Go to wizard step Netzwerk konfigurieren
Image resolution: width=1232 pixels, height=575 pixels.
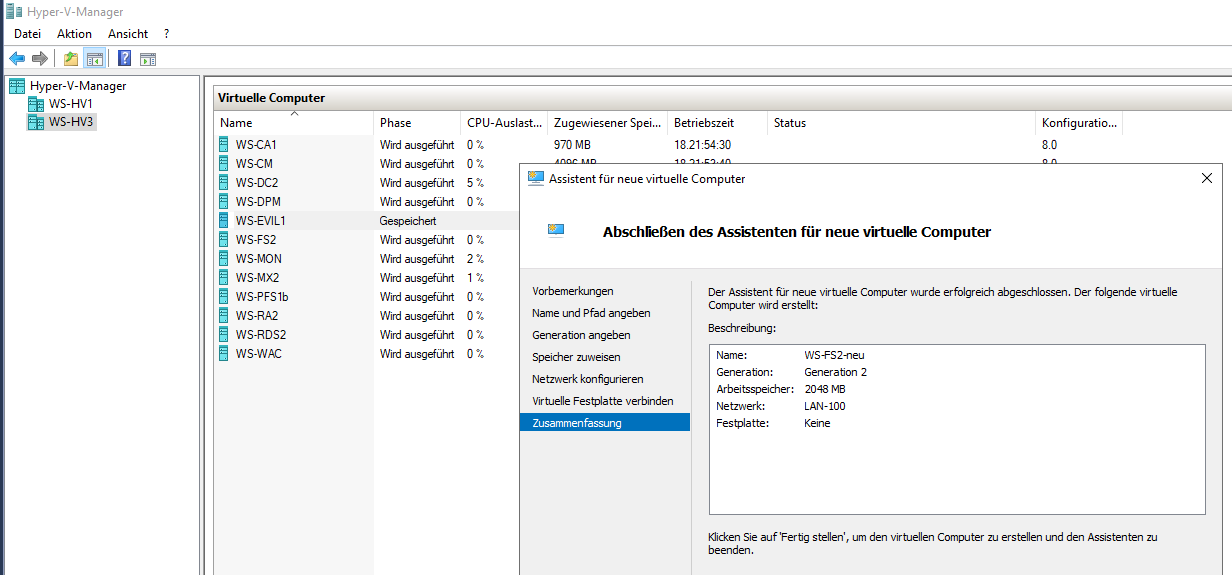tap(588, 379)
